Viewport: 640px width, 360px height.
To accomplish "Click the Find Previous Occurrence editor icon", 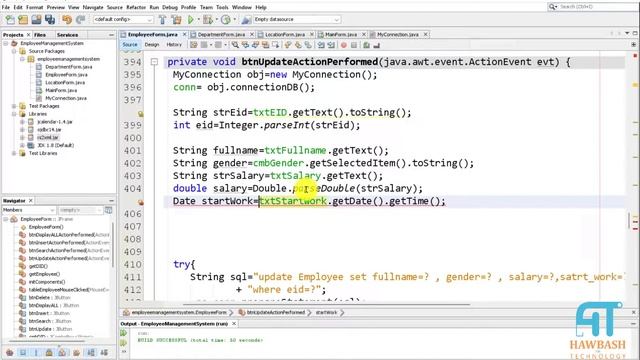I will tap(245, 45).
